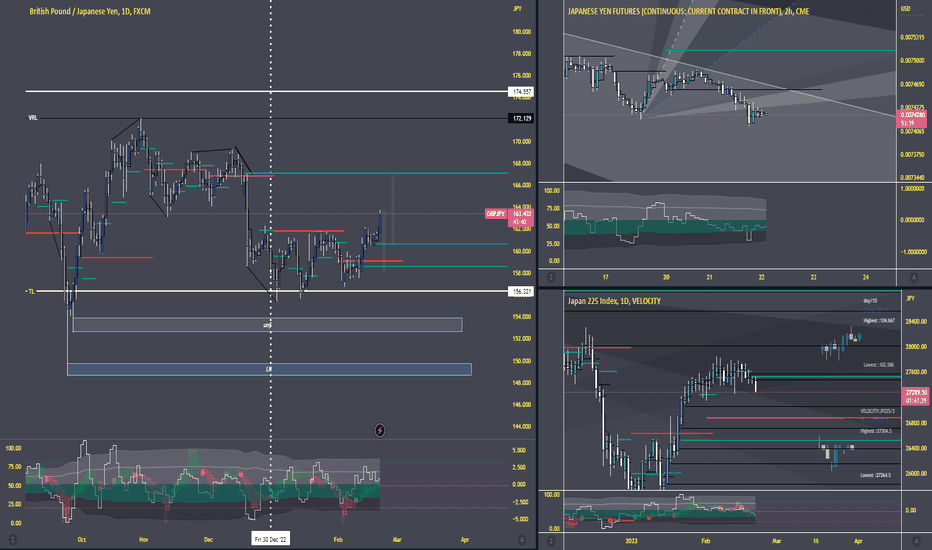
Task: Click 'Mar' on Japan 225 time axis
Action: [x=776, y=540]
